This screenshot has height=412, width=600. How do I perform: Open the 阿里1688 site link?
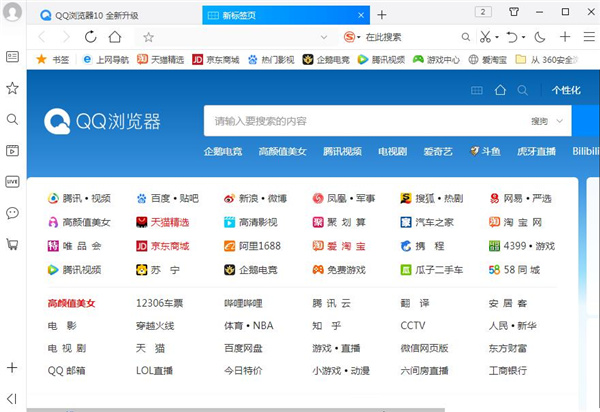[253, 246]
